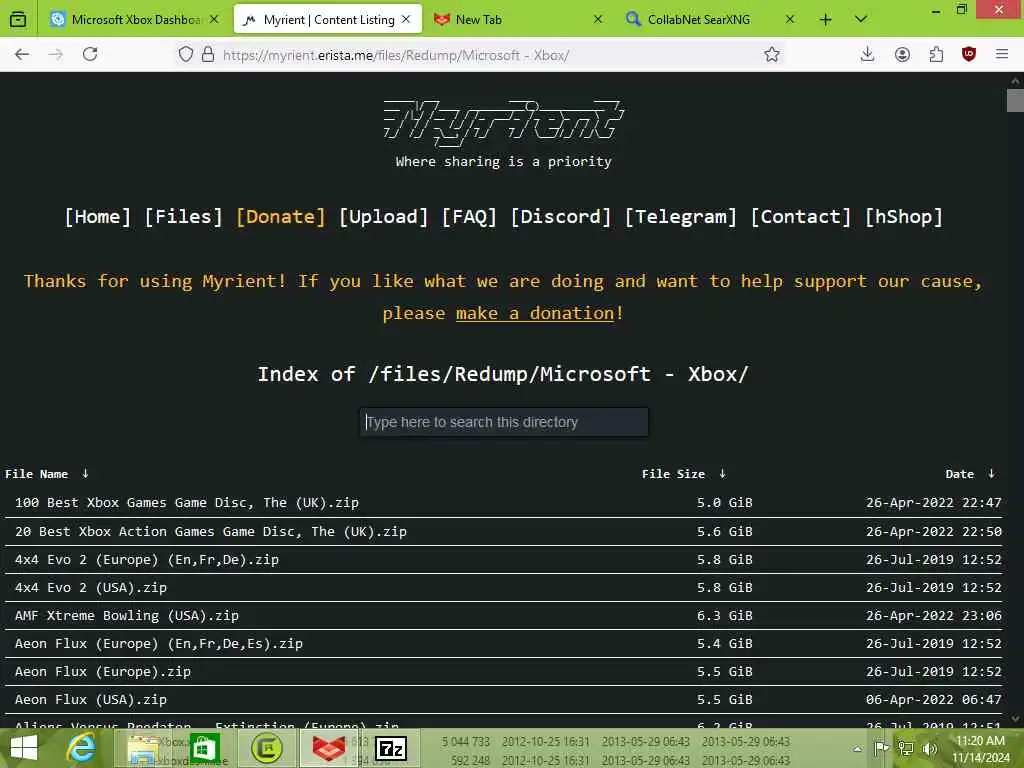Click date 26-Apr-2022 22:47
Viewport: 1024px width, 768px height.
(x=933, y=503)
